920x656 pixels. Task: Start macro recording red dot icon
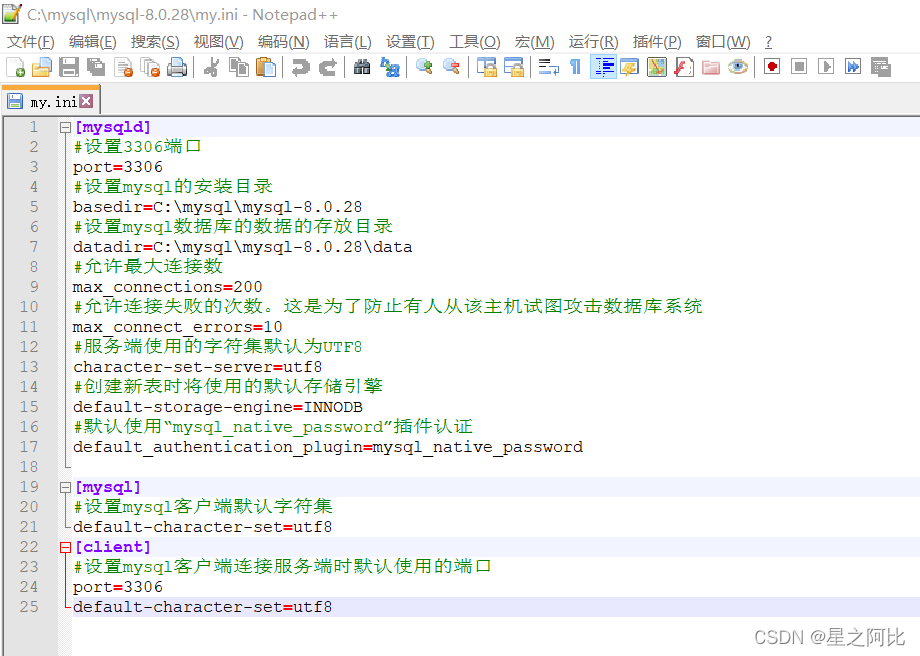click(772, 67)
